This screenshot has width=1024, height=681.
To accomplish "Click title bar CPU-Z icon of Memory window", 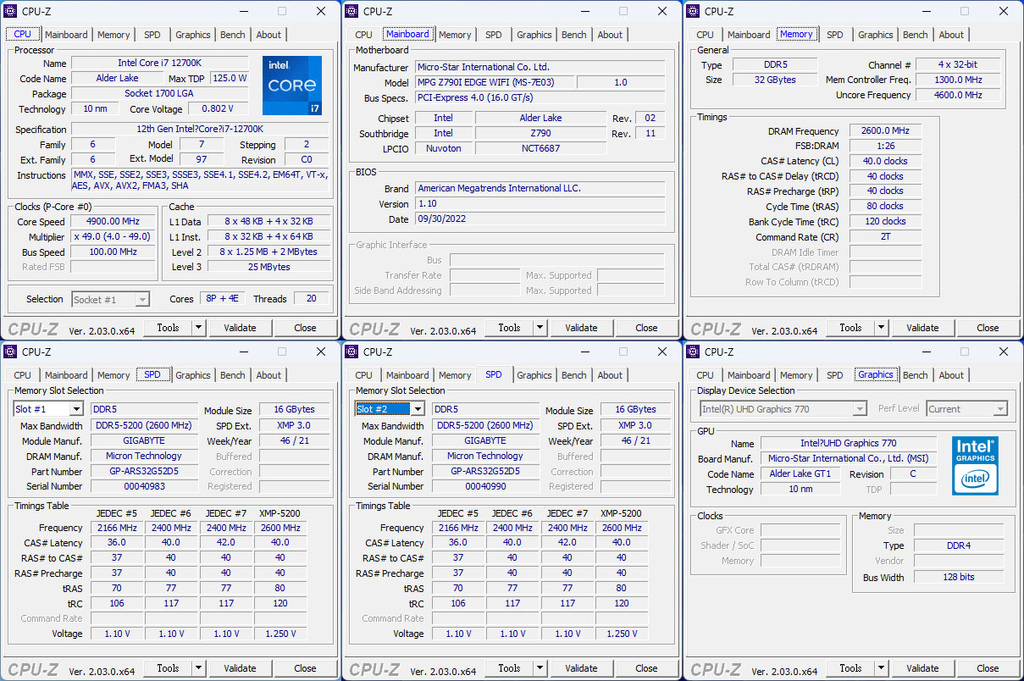I will point(693,11).
